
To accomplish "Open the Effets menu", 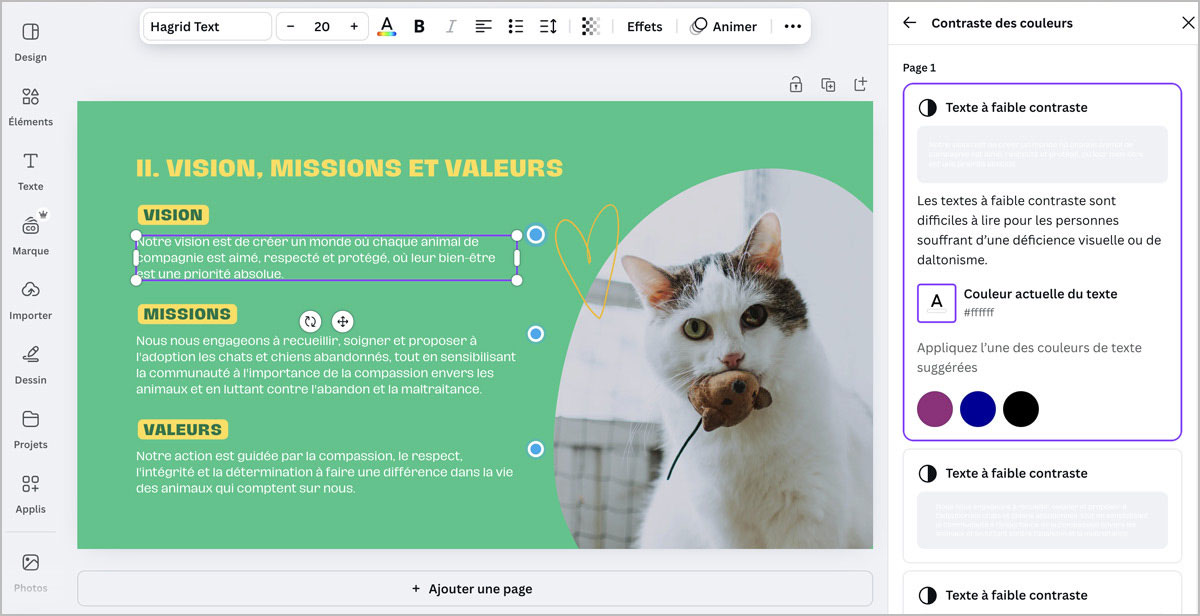I will 644,27.
